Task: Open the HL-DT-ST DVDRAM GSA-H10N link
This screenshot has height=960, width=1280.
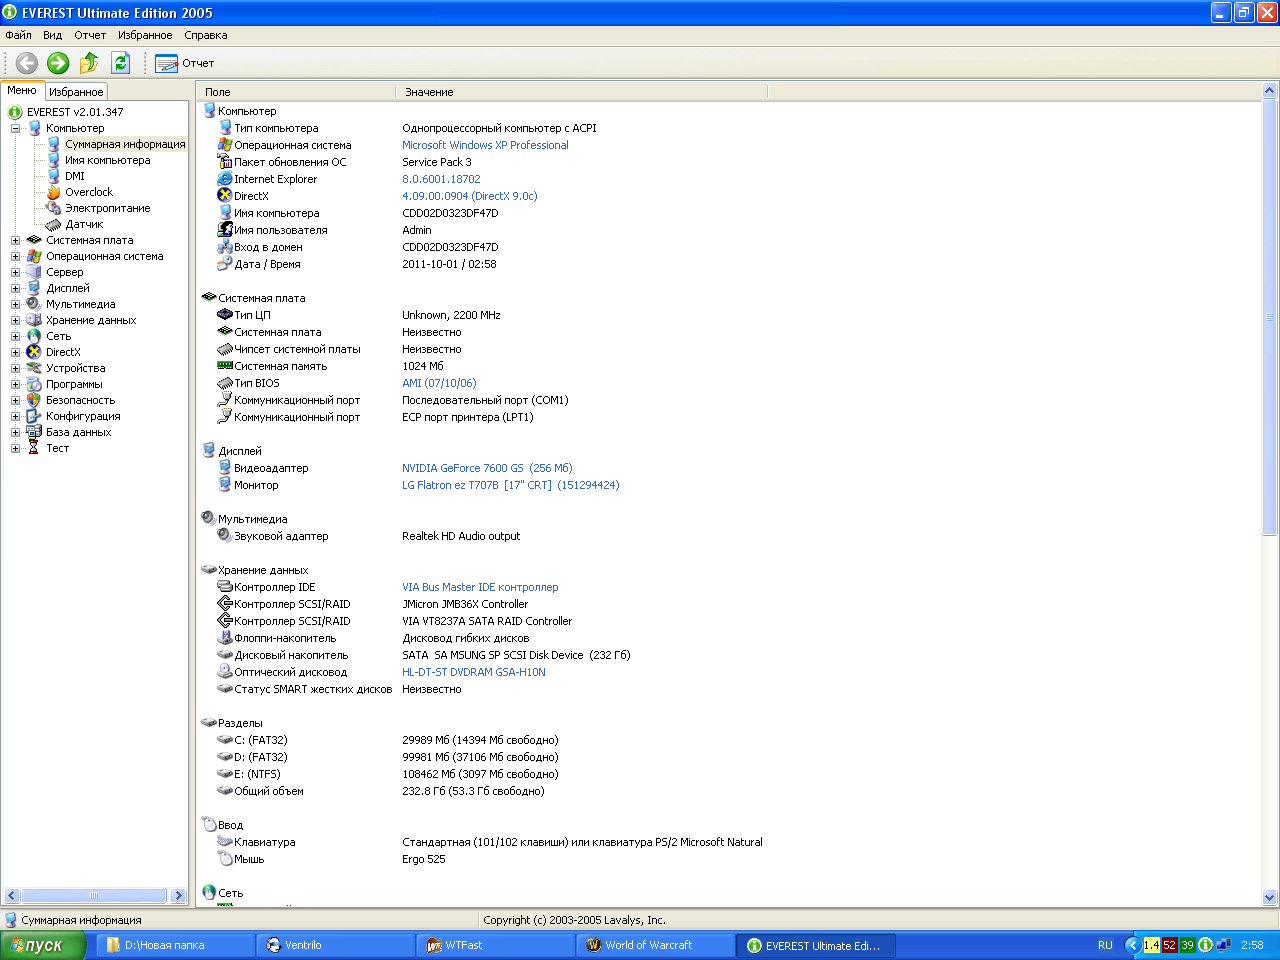Action: [x=474, y=672]
